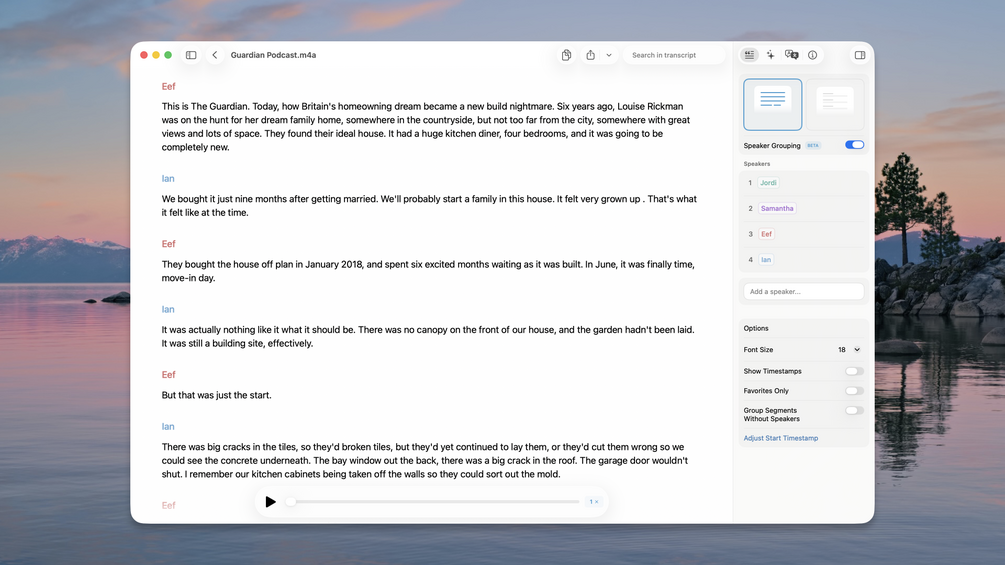
Task: Toggle the left sidebar panel icon
Action: pos(191,55)
